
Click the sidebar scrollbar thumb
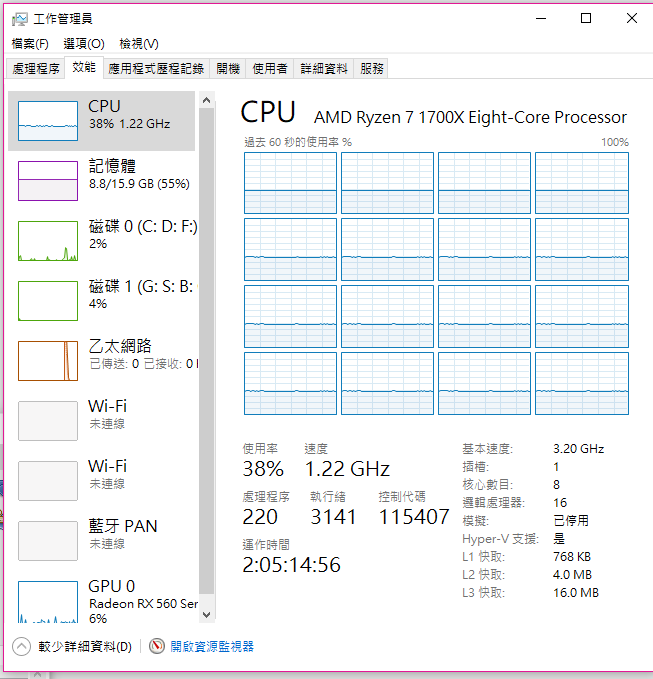(207, 351)
